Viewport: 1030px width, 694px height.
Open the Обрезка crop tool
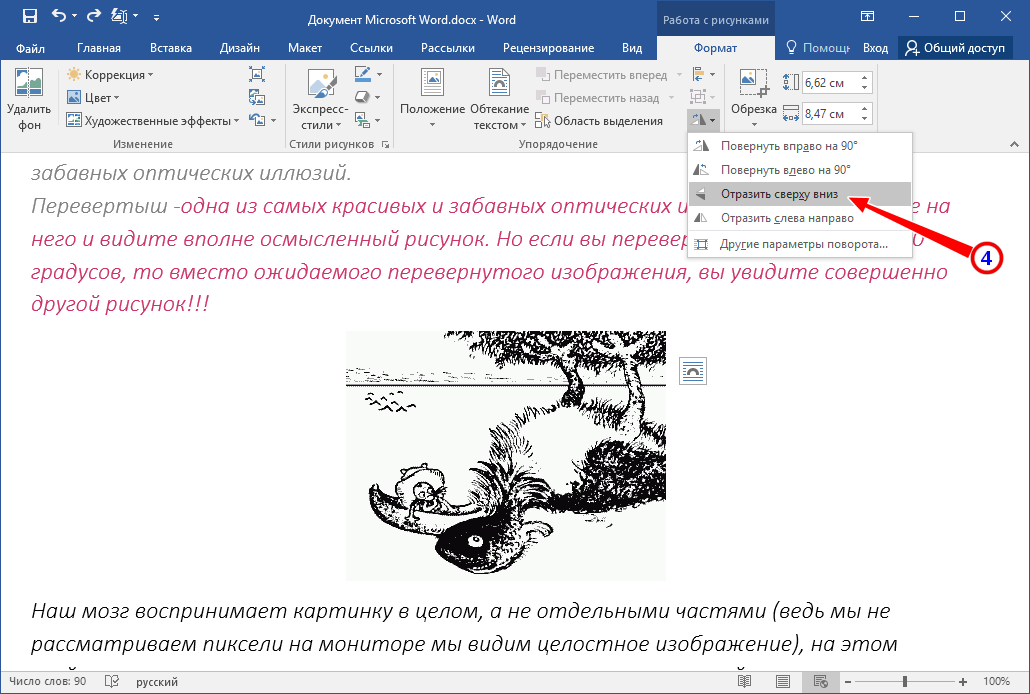pyautogui.click(x=753, y=99)
